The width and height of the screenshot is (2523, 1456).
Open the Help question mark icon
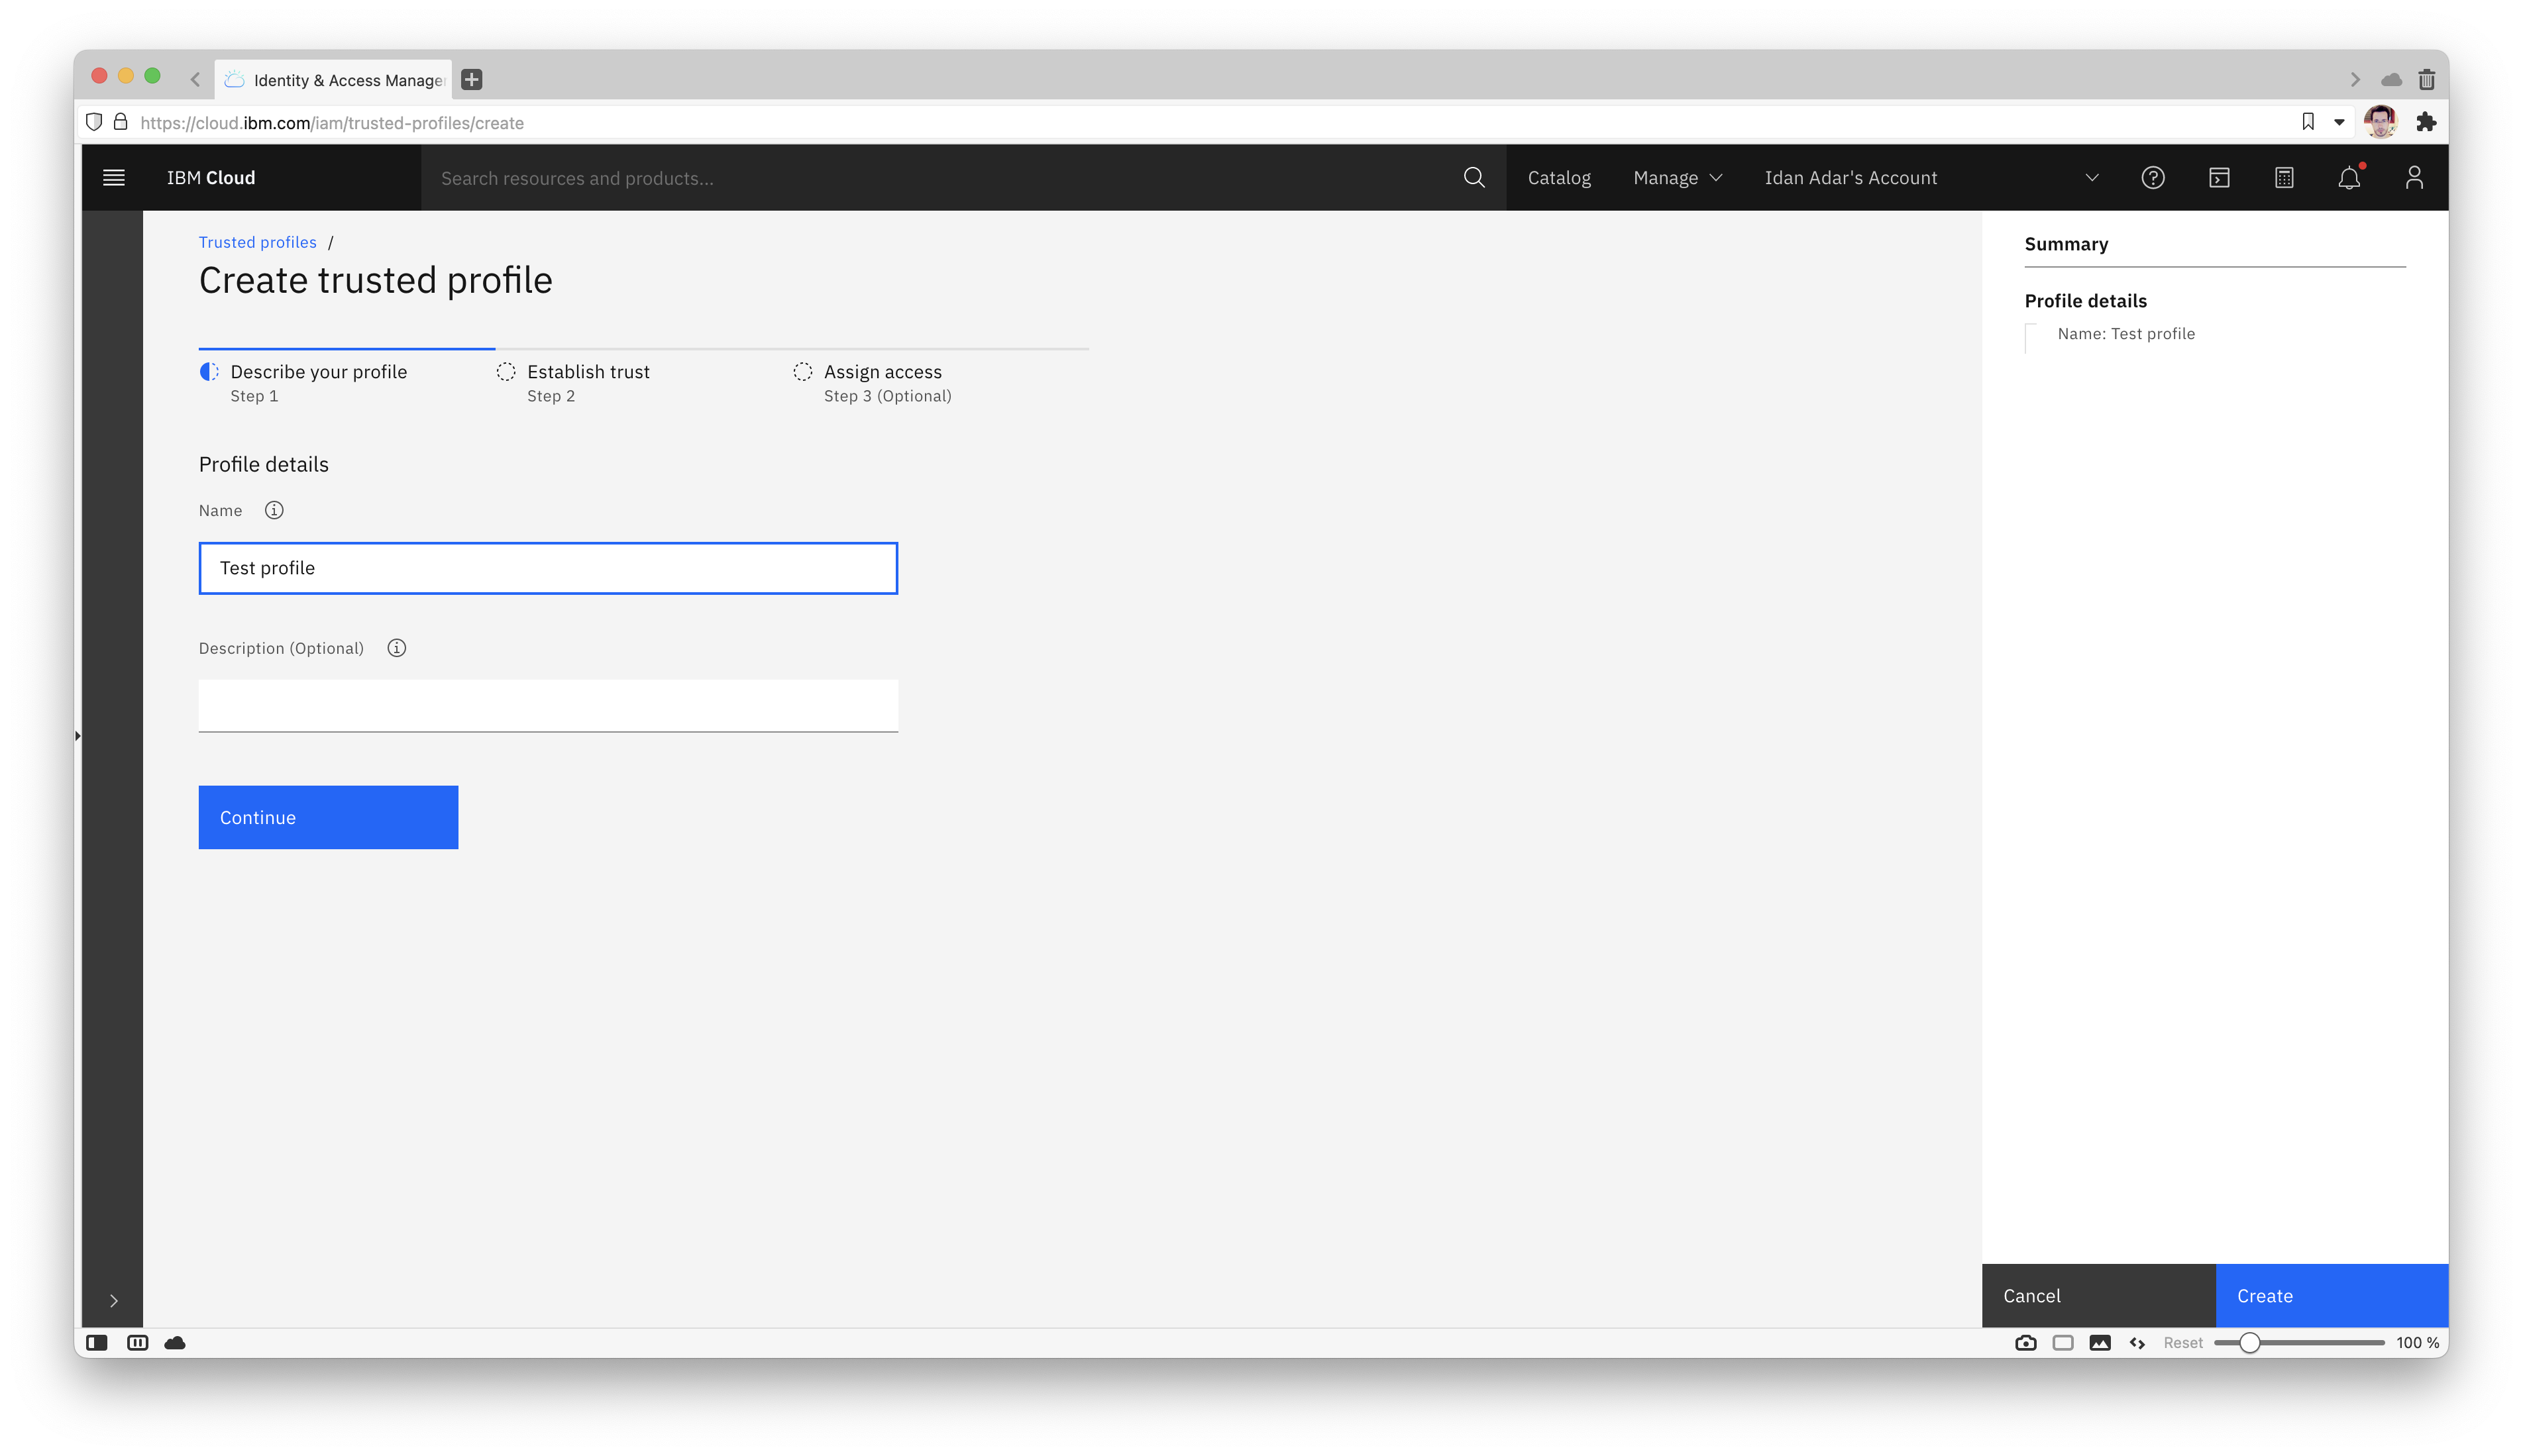[x=2153, y=178]
